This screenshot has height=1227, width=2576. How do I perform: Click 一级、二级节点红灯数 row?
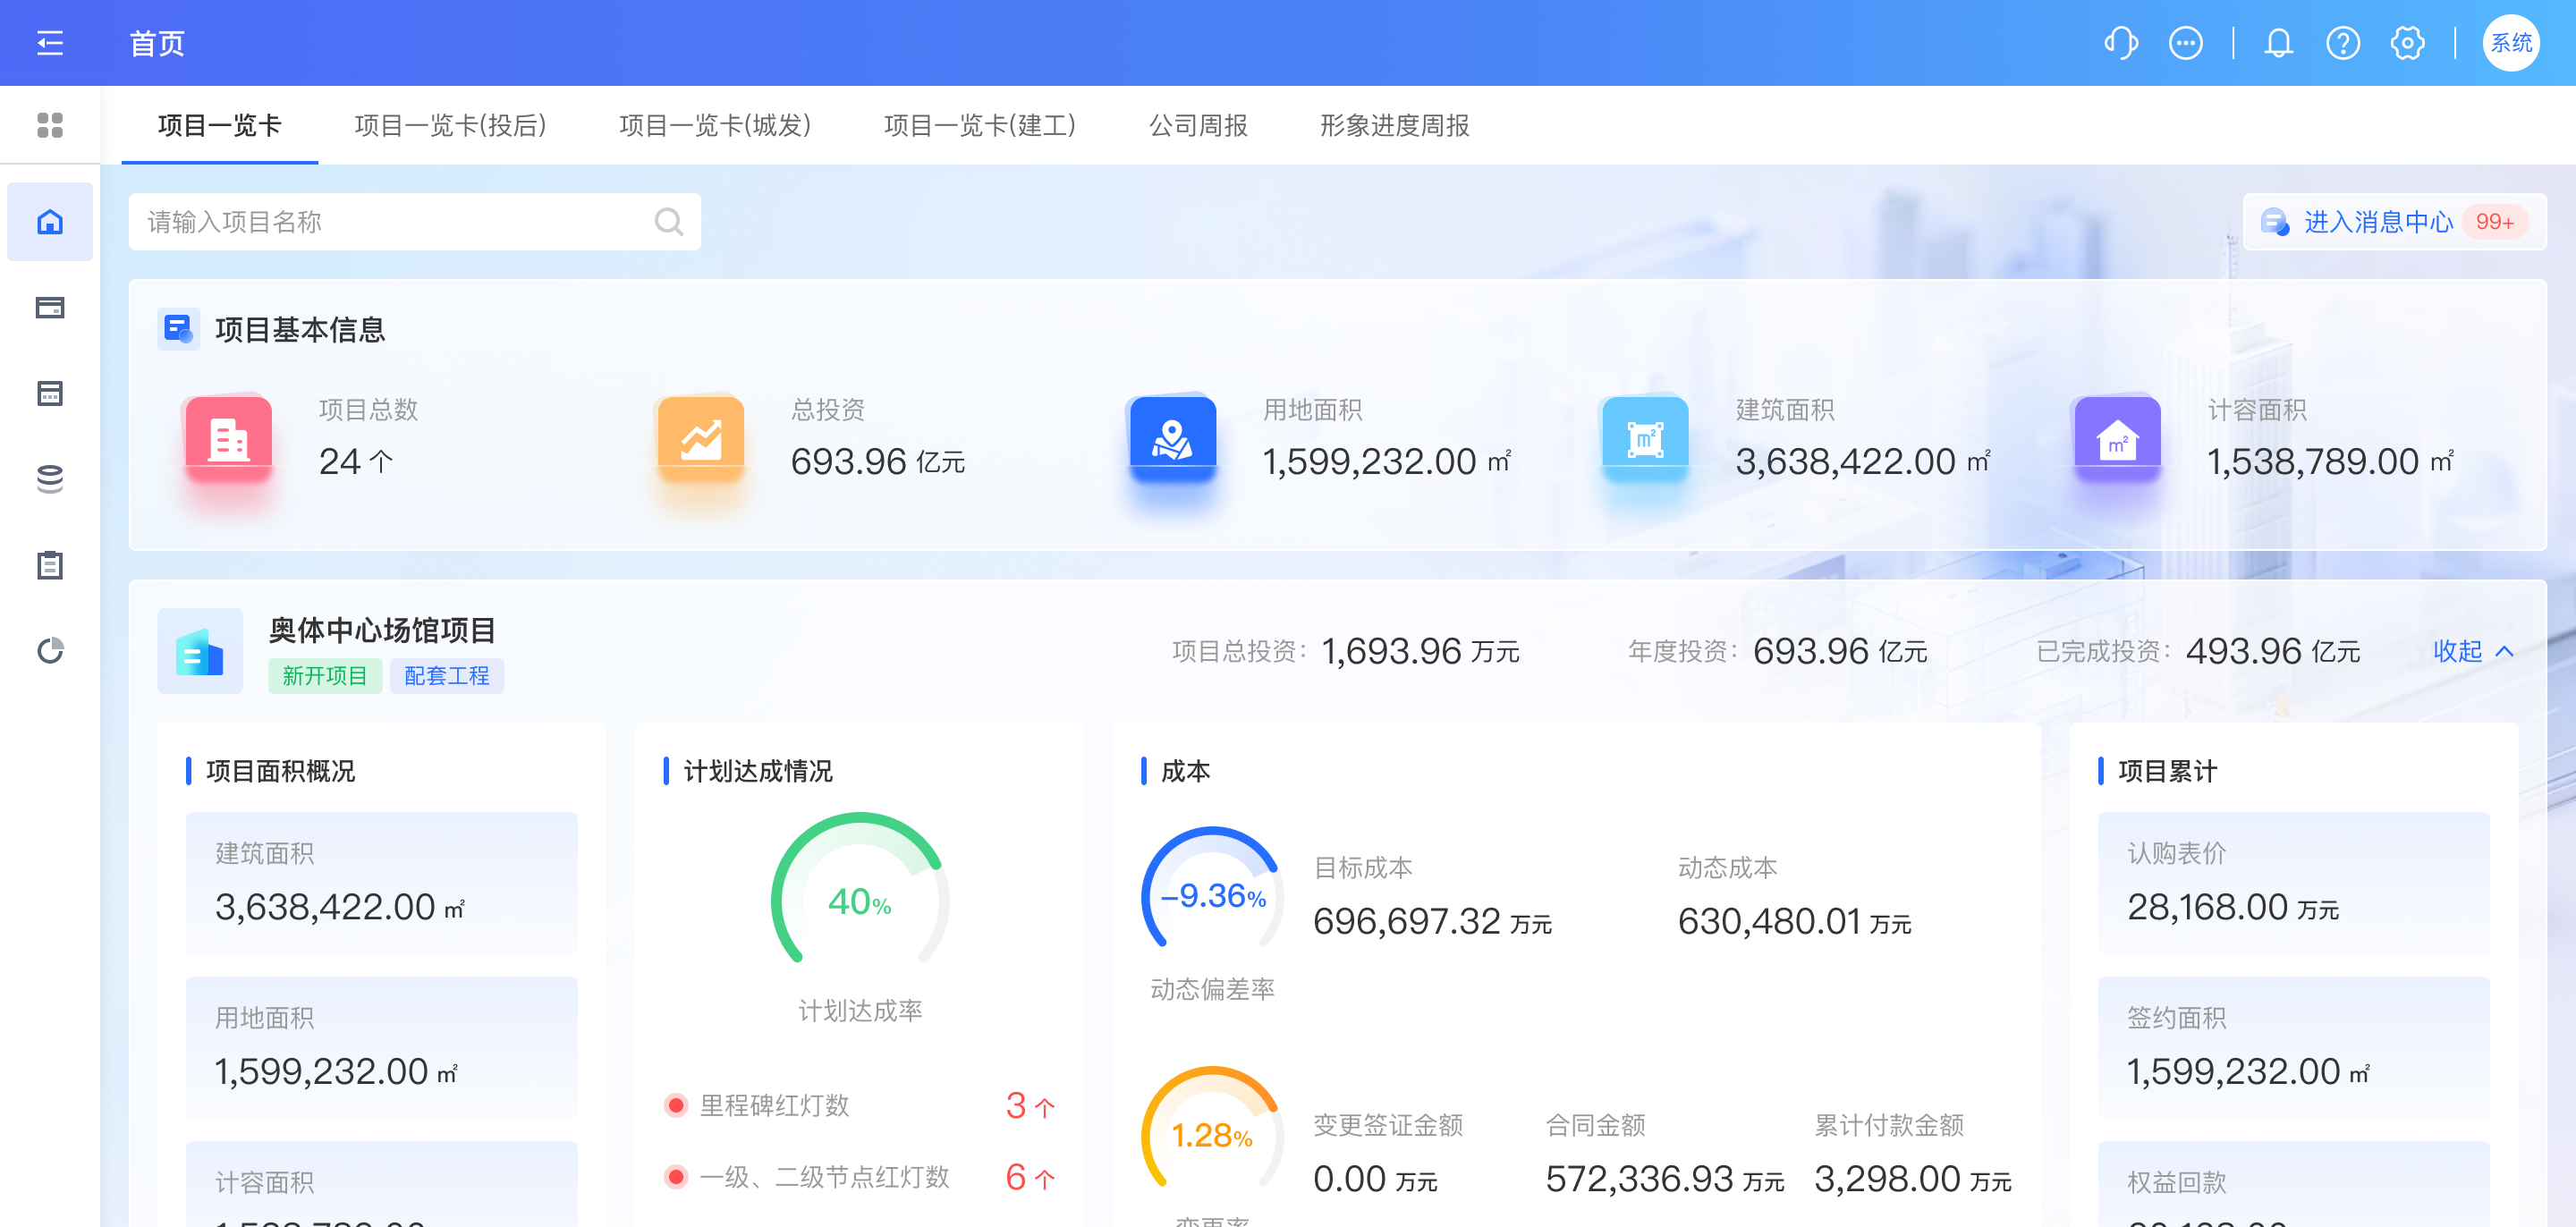pos(860,1177)
